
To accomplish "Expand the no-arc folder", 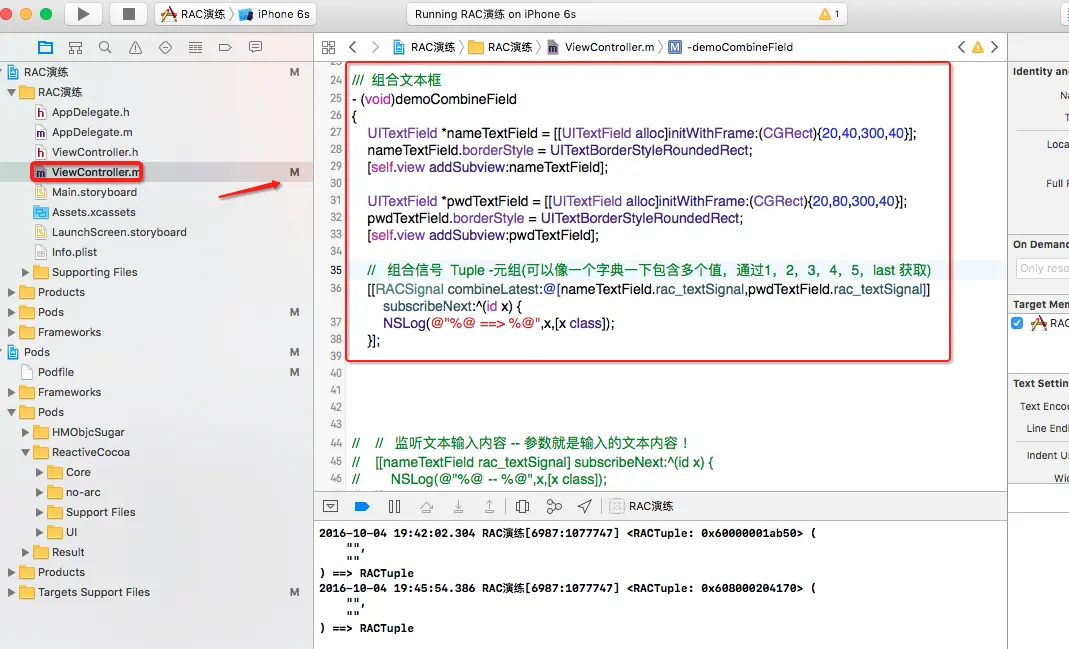I will click(40, 492).
